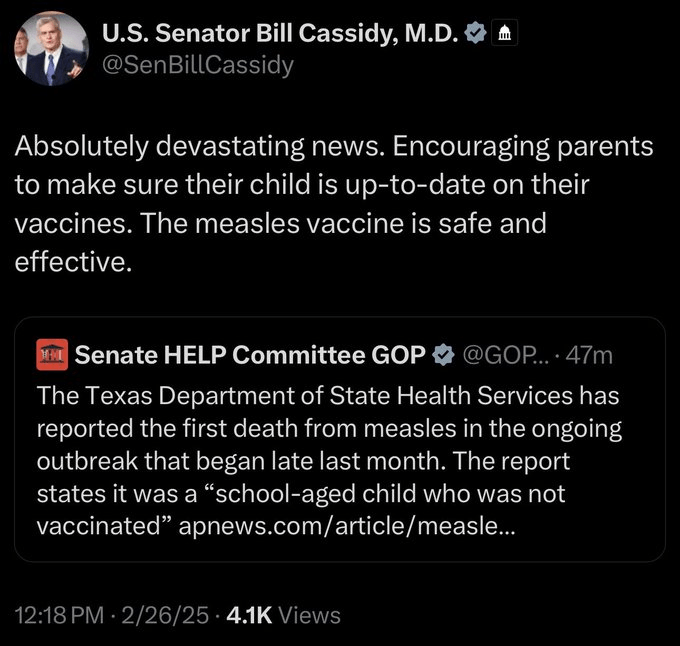
Task: Click Cassidy's blue verified checkmark badge
Action: (476, 34)
